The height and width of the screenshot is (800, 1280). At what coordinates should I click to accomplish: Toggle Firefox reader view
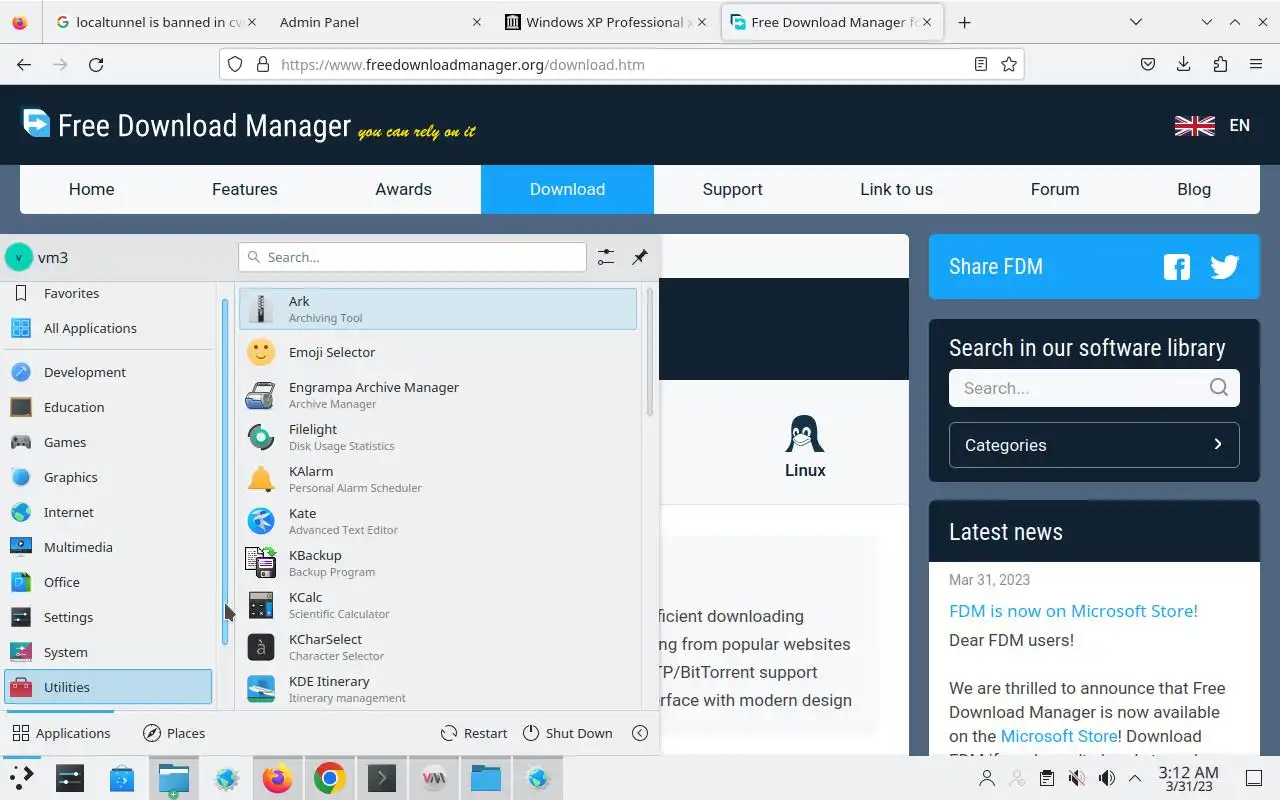981,64
